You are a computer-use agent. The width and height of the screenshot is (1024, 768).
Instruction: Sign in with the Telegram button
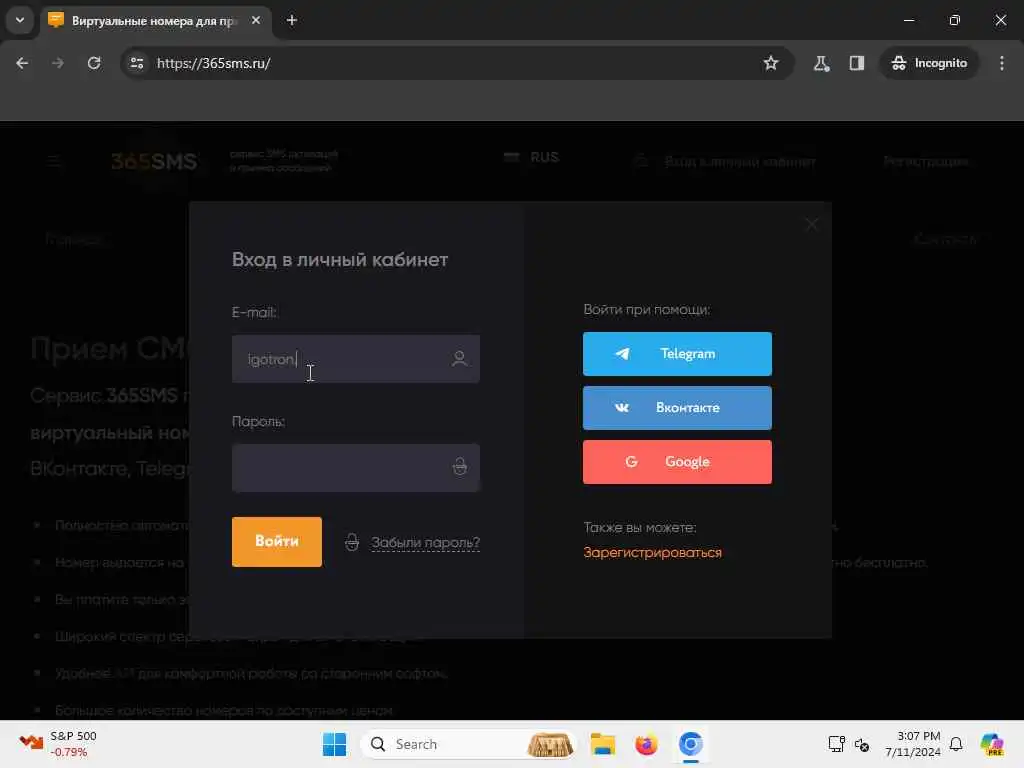[677, 354]
